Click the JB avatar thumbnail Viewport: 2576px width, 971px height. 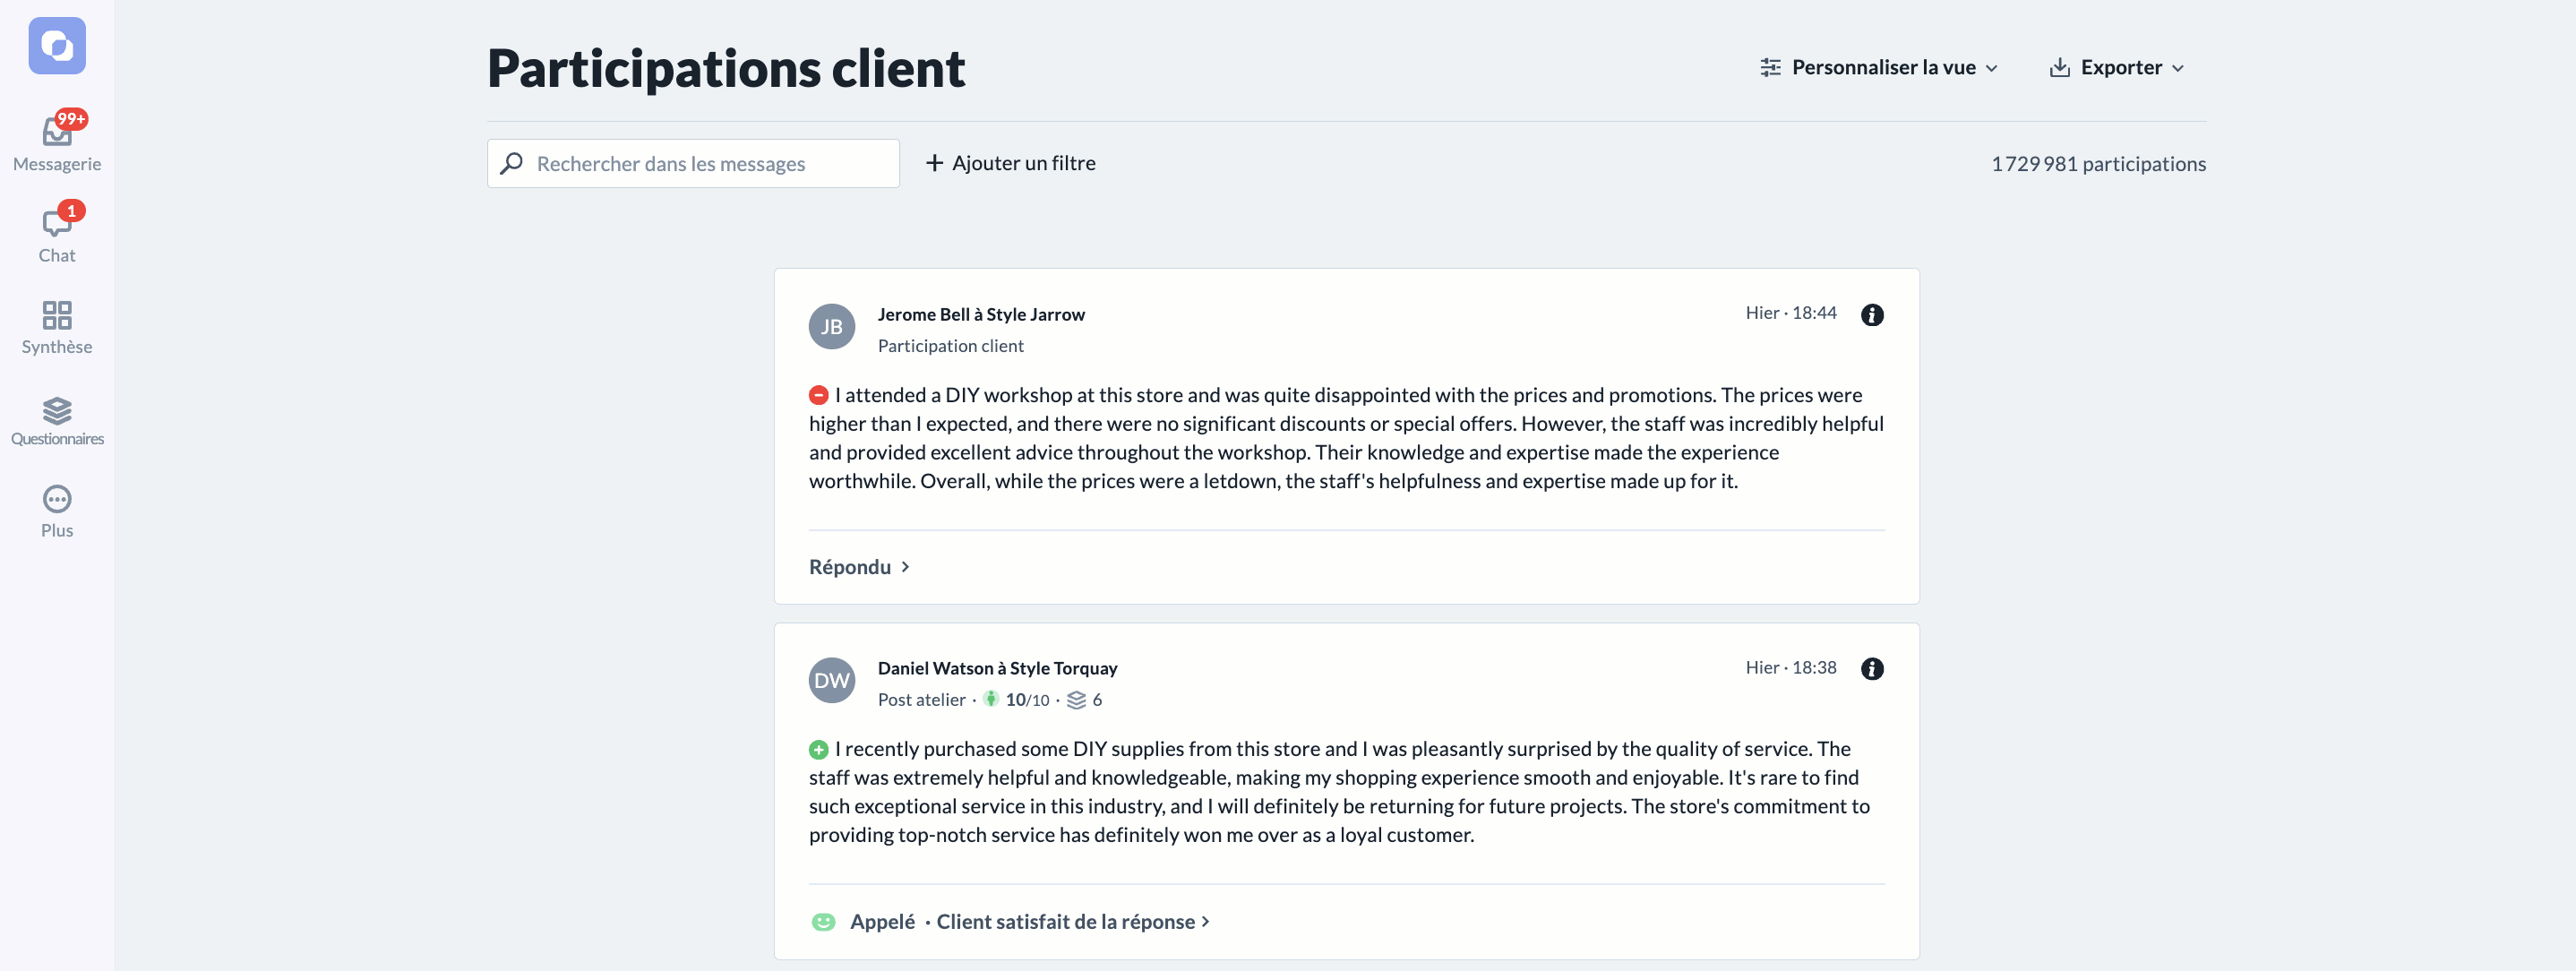tap(832, 326)
